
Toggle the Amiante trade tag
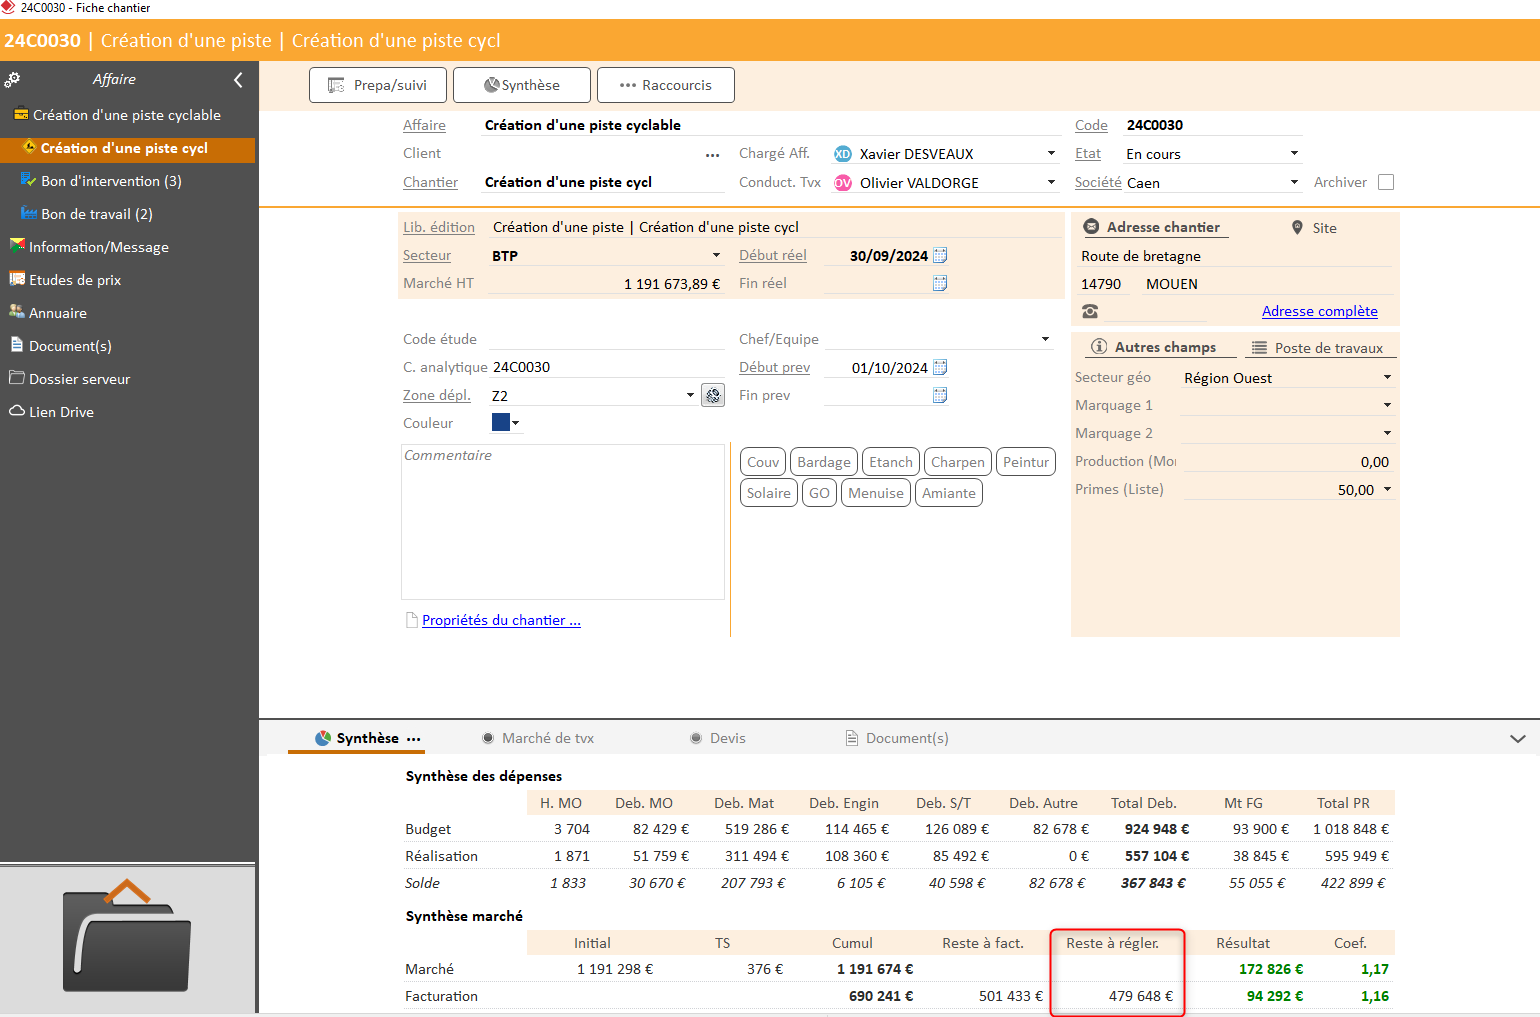pos(948,492)
